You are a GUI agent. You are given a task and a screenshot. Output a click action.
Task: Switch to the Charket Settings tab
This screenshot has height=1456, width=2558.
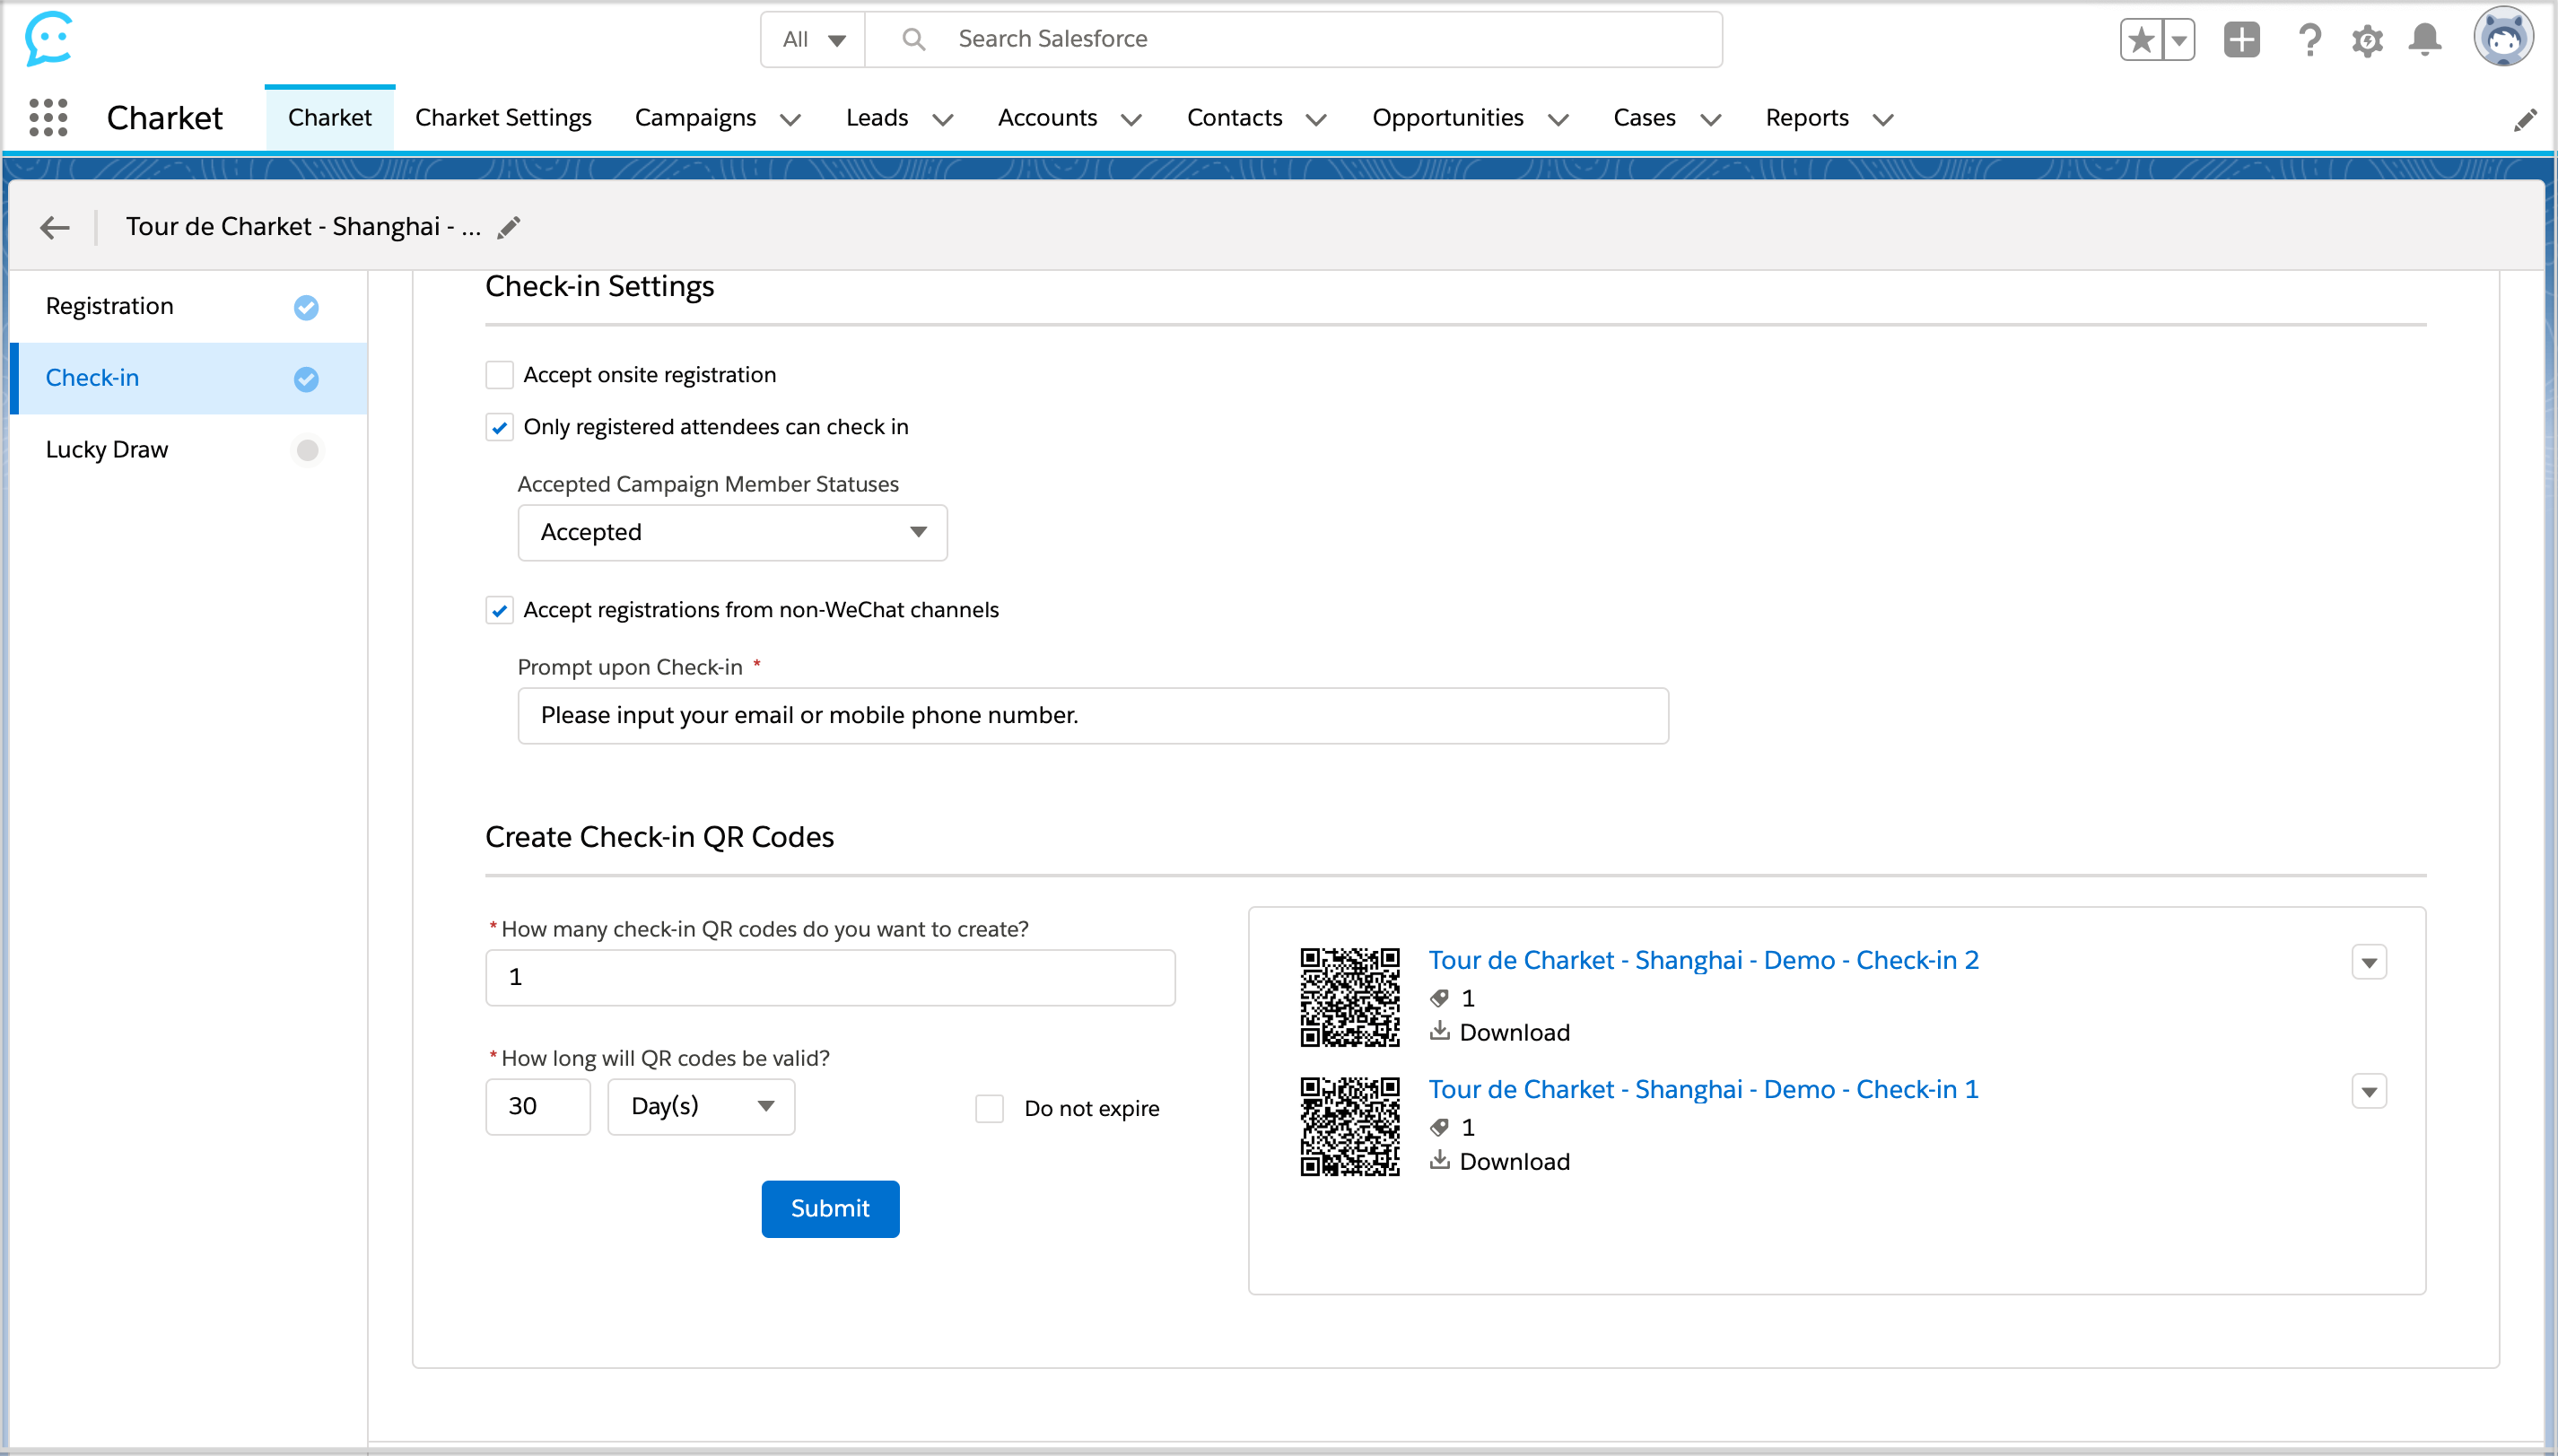[503, 118]
